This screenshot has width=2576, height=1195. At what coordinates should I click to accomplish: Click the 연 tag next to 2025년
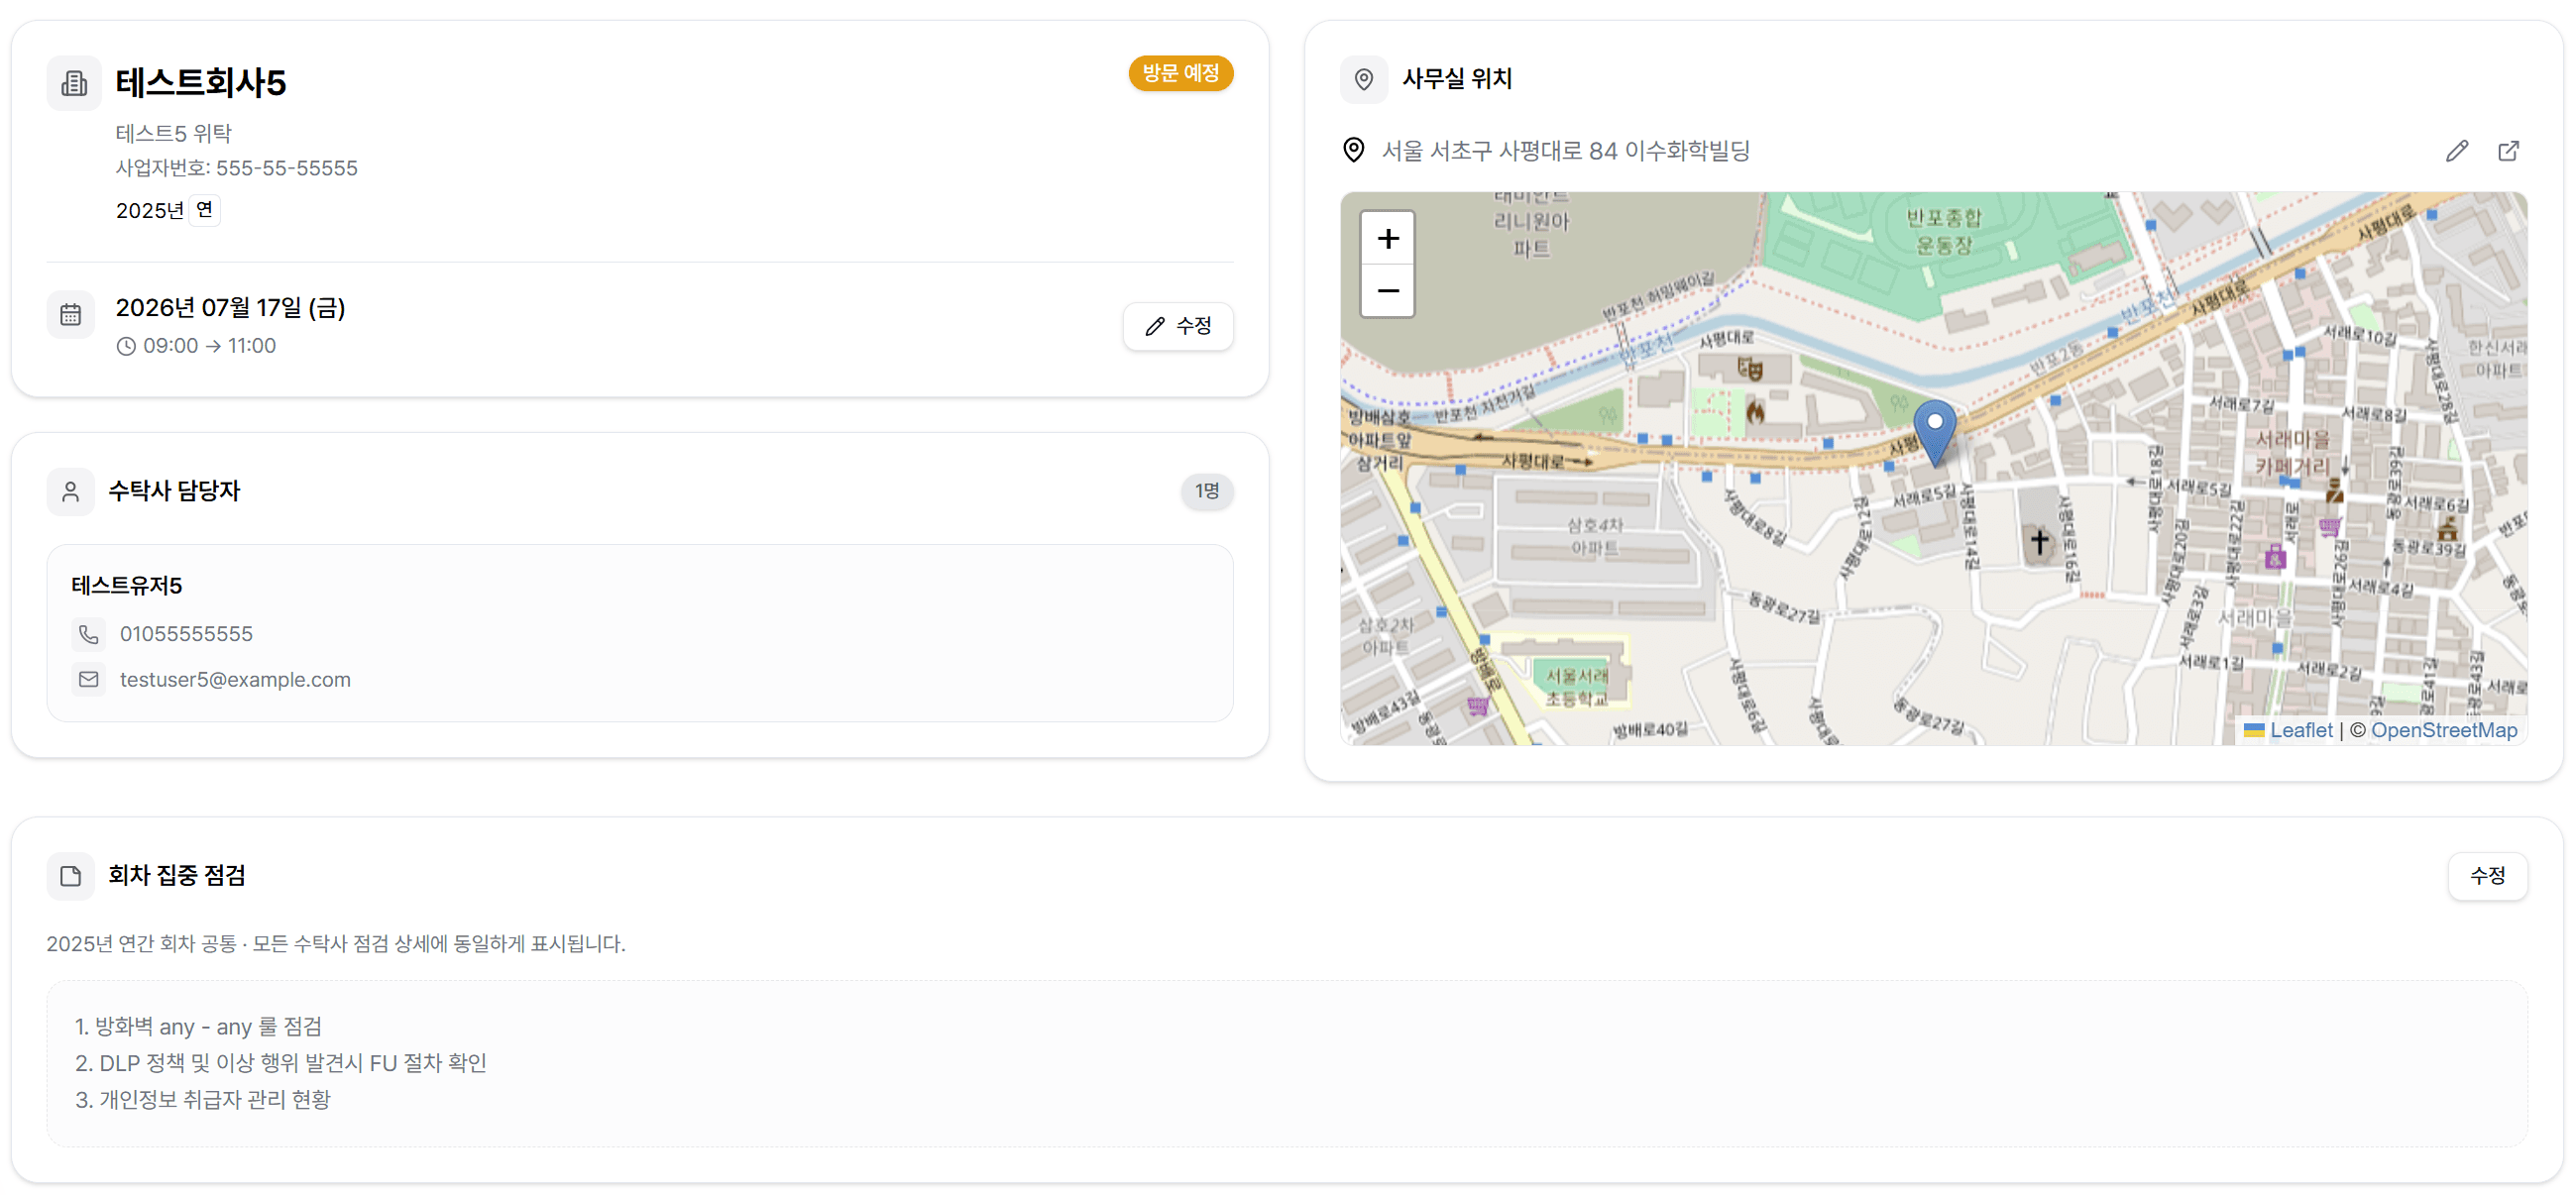[x=204, y=210]
